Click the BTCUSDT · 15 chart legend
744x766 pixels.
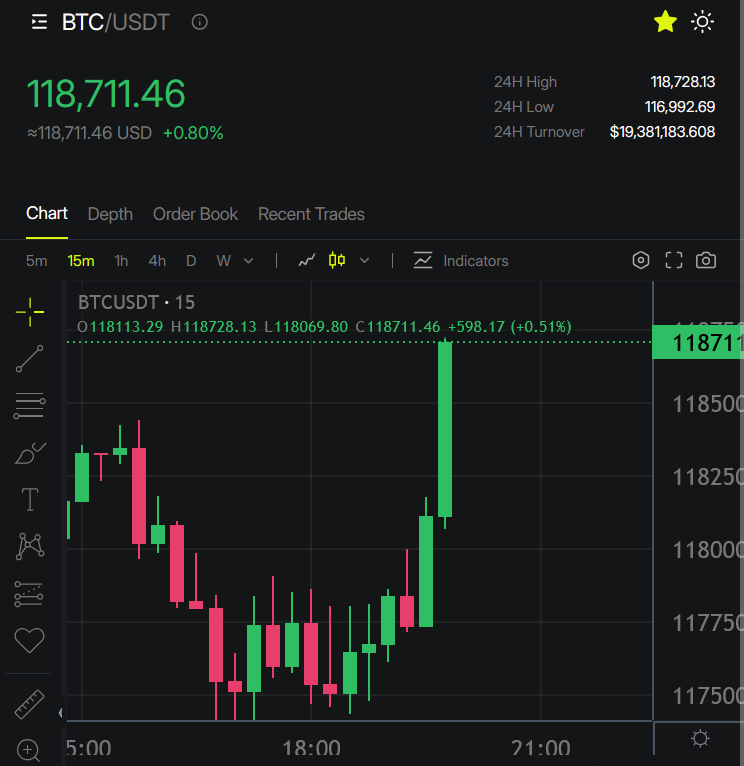[x=136, y=302]
